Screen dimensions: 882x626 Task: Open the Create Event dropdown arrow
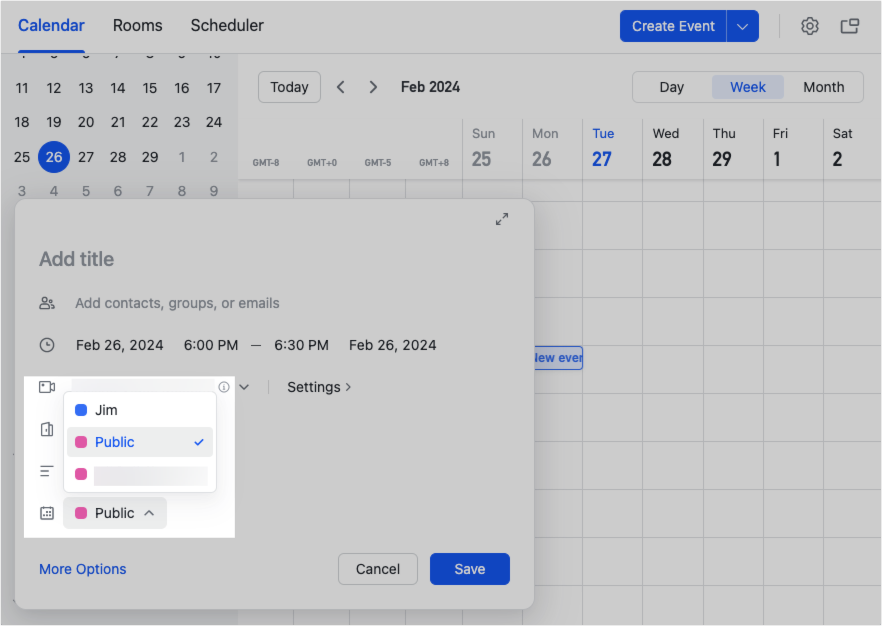pos(743,26)
